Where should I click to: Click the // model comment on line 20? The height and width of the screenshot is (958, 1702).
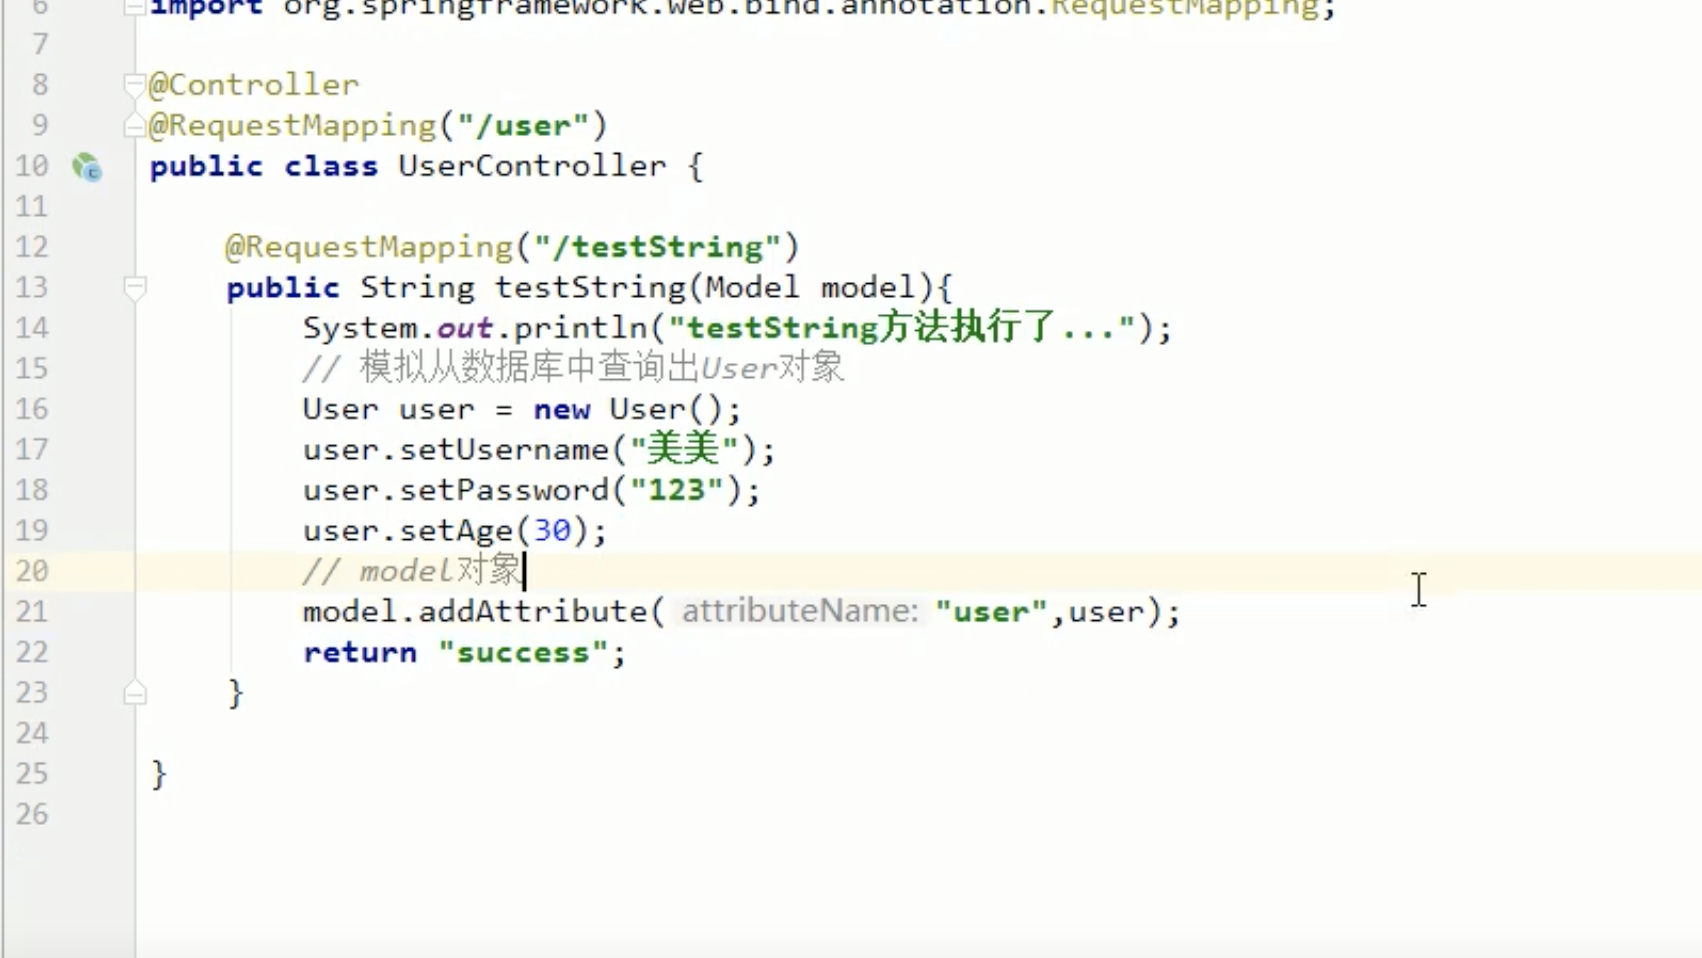[412, 571]
